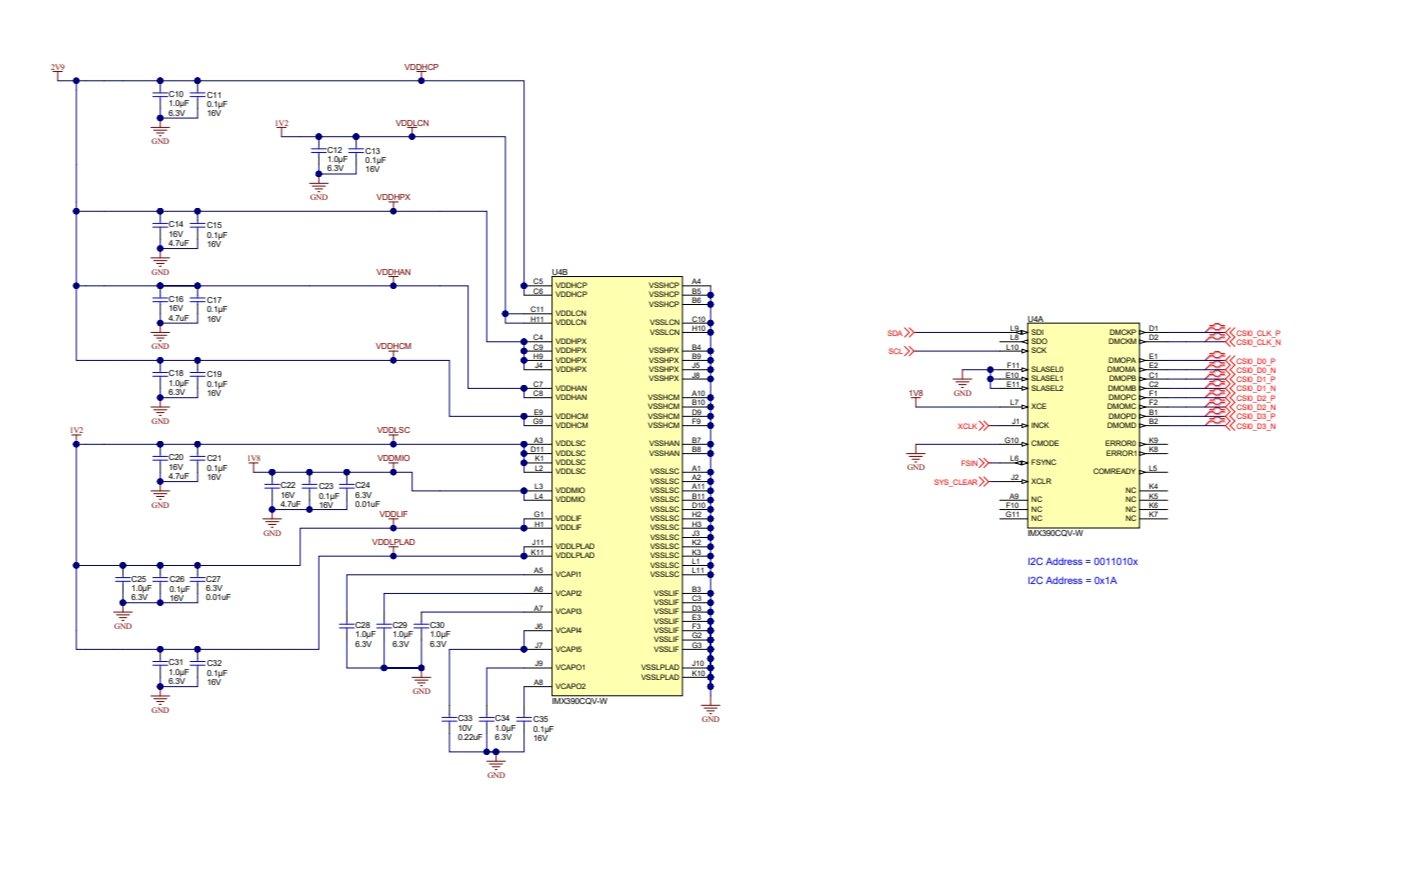Select the C30 capacitor designator
1420x873 pixels.
[437, 625]
